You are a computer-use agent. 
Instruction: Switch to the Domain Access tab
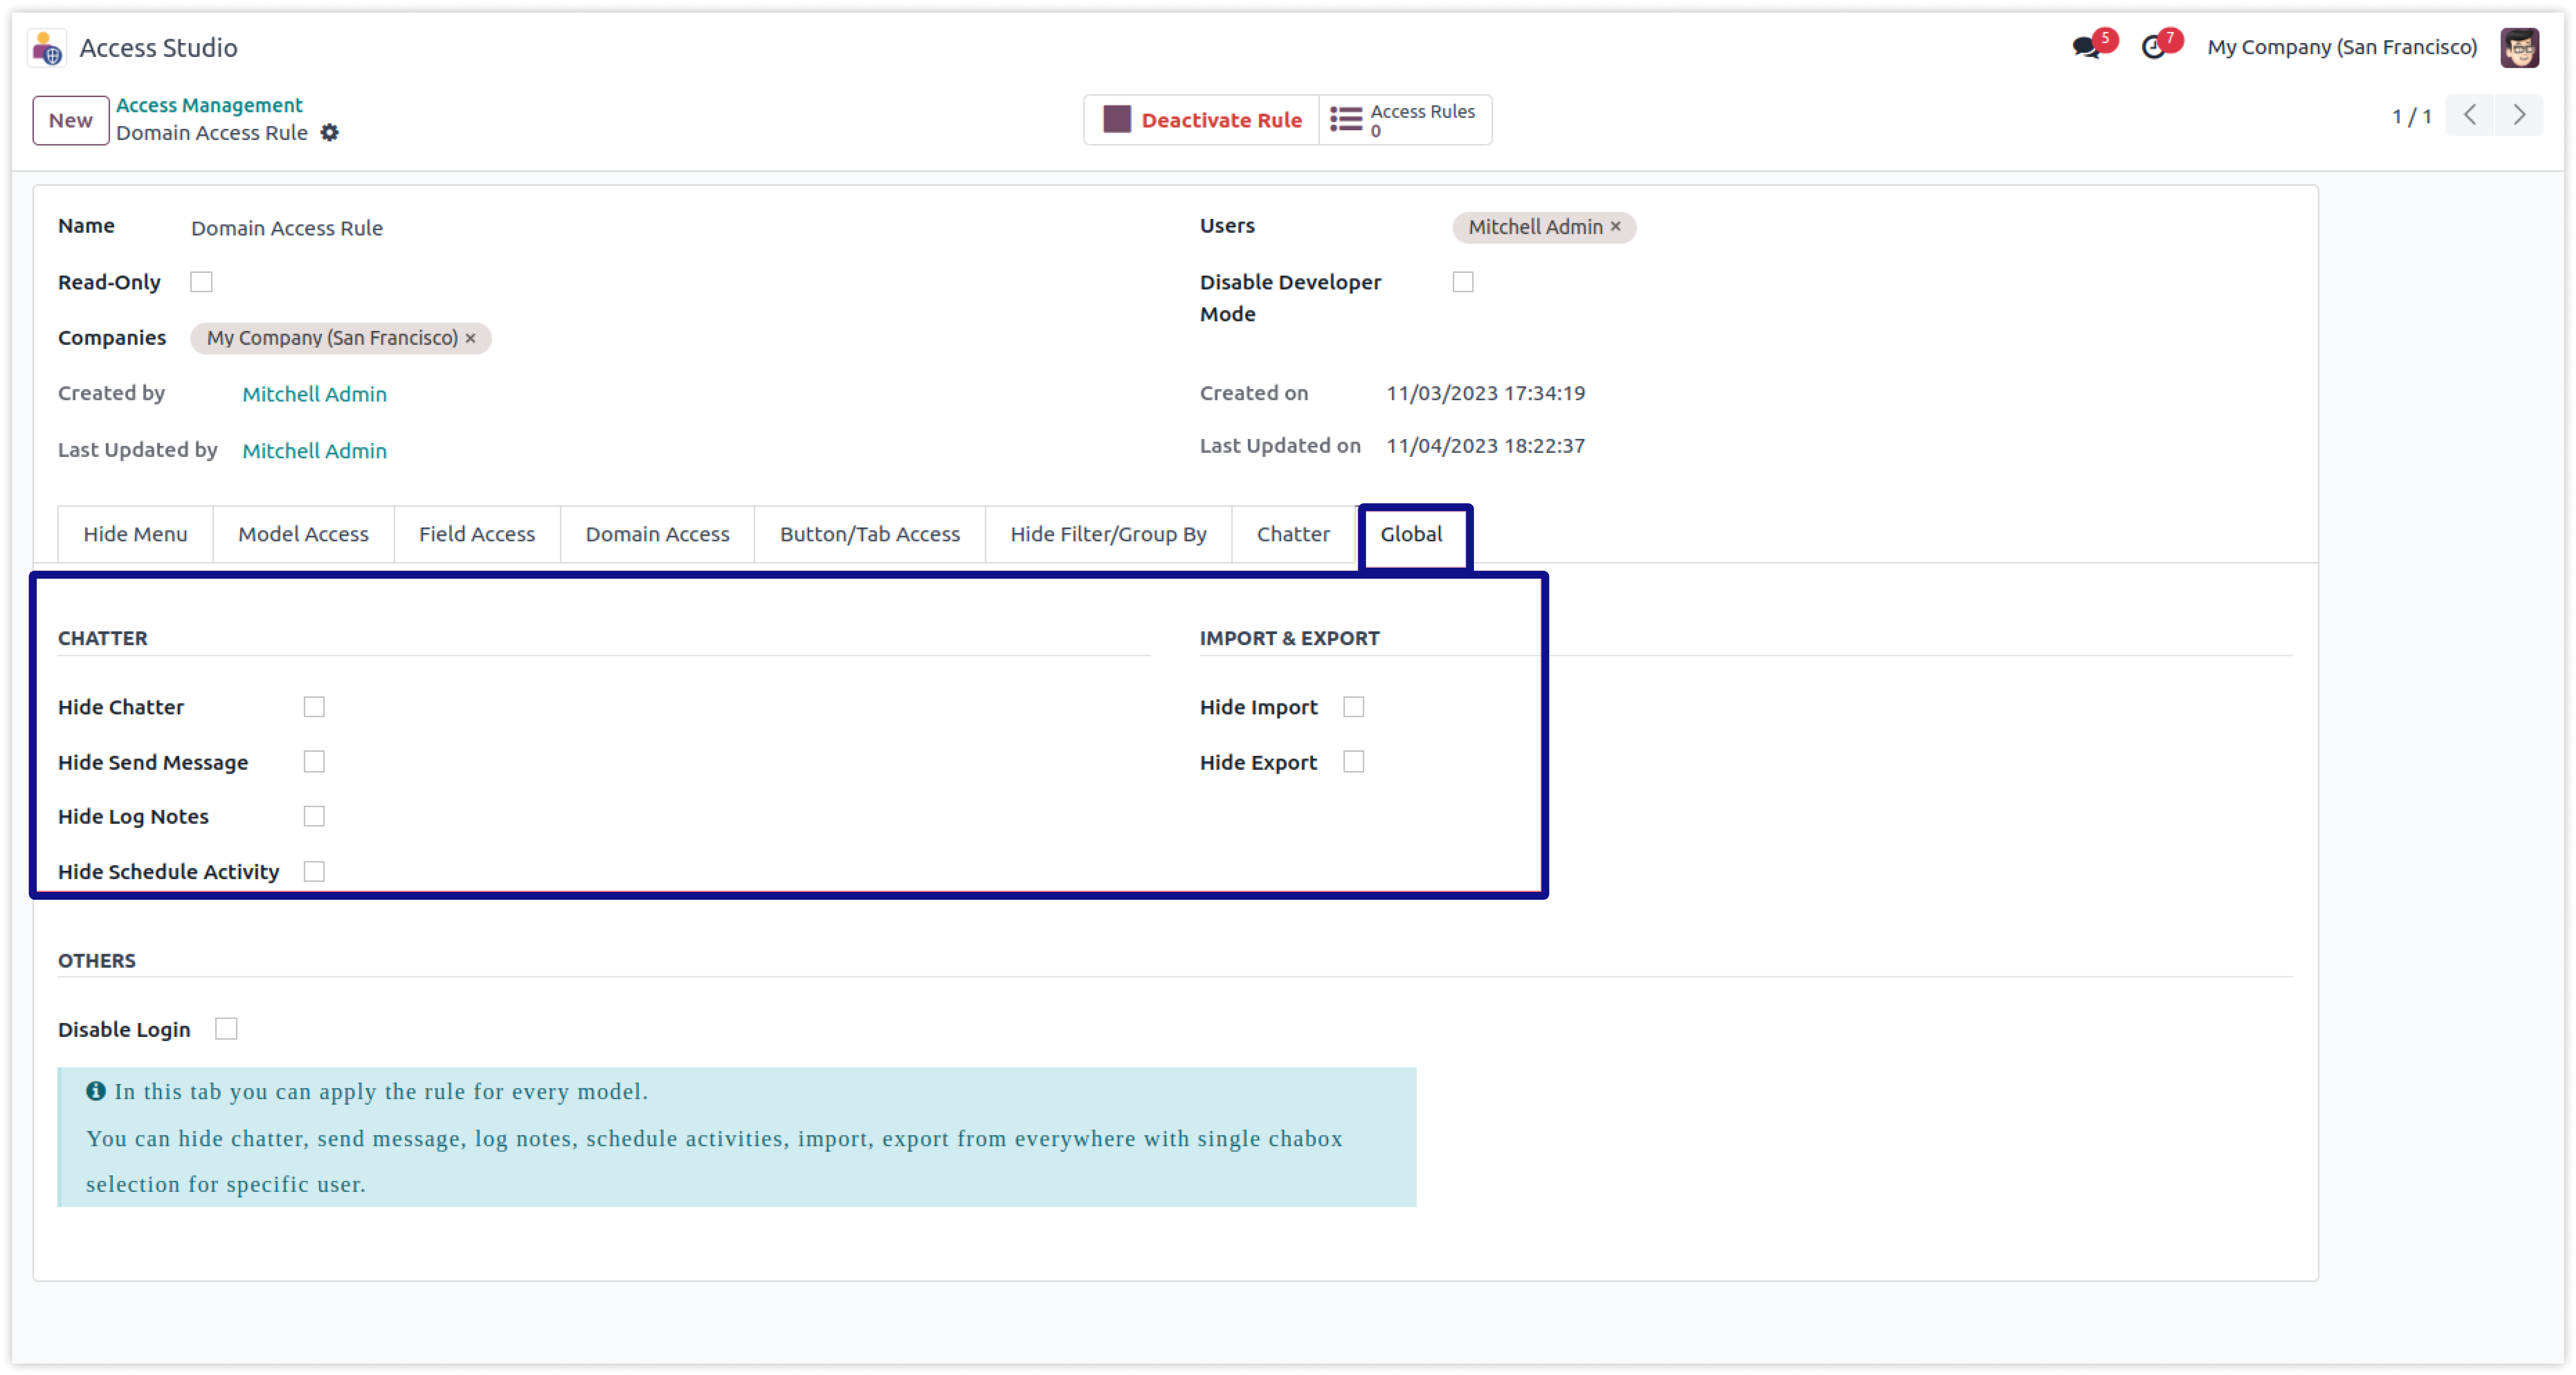657,534
